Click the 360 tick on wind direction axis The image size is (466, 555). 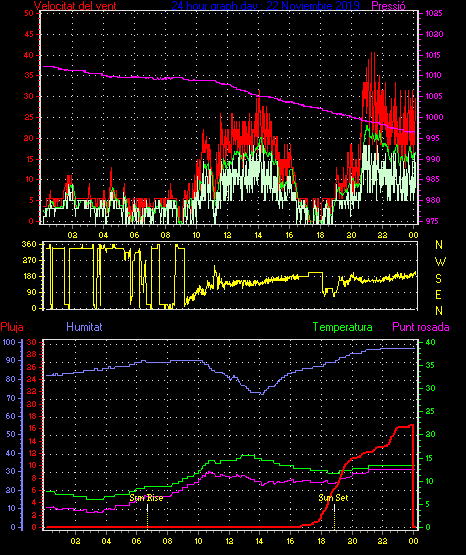pos(29,244)
